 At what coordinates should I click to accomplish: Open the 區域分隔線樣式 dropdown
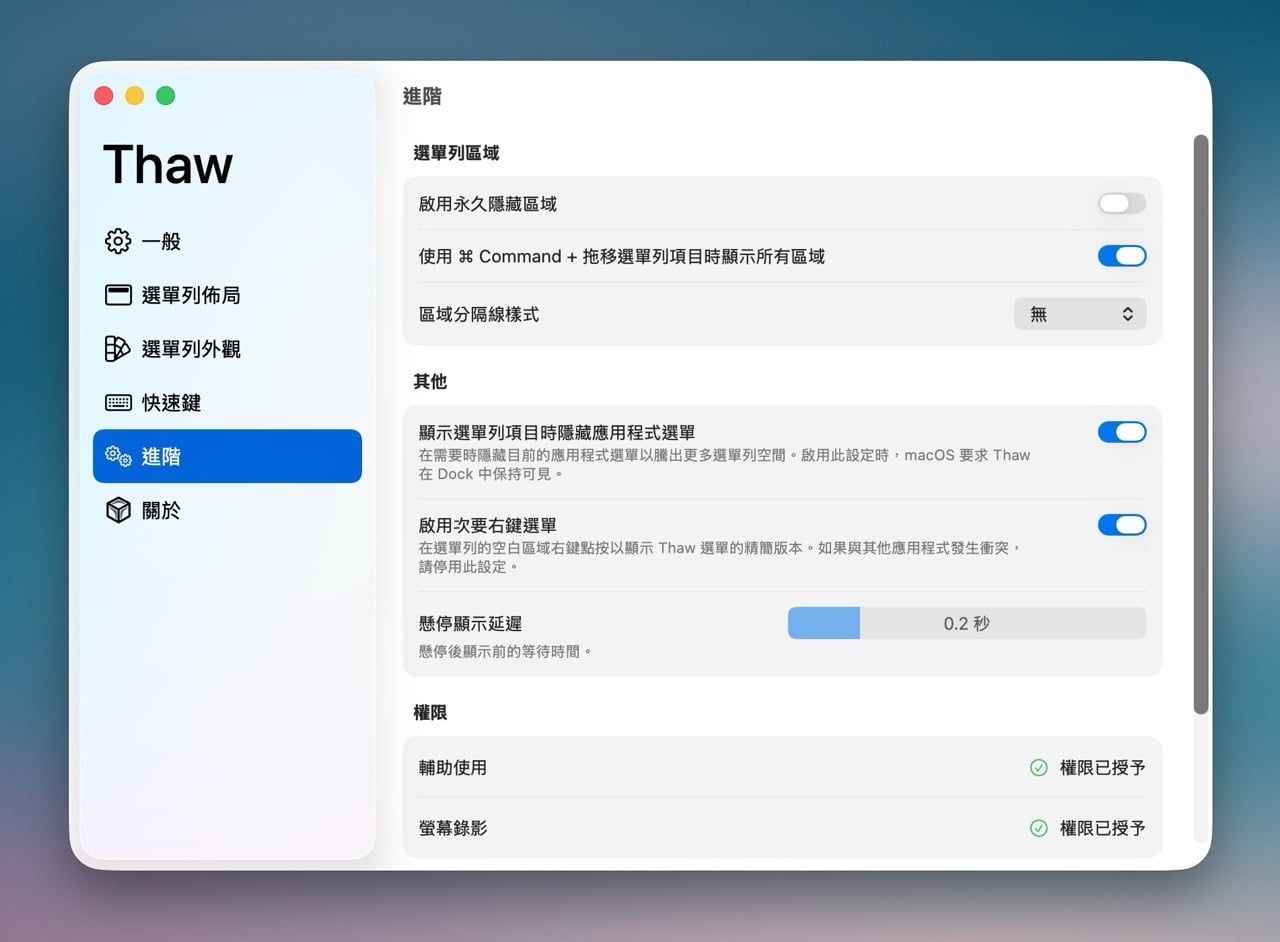click(x=1080, y=314)
